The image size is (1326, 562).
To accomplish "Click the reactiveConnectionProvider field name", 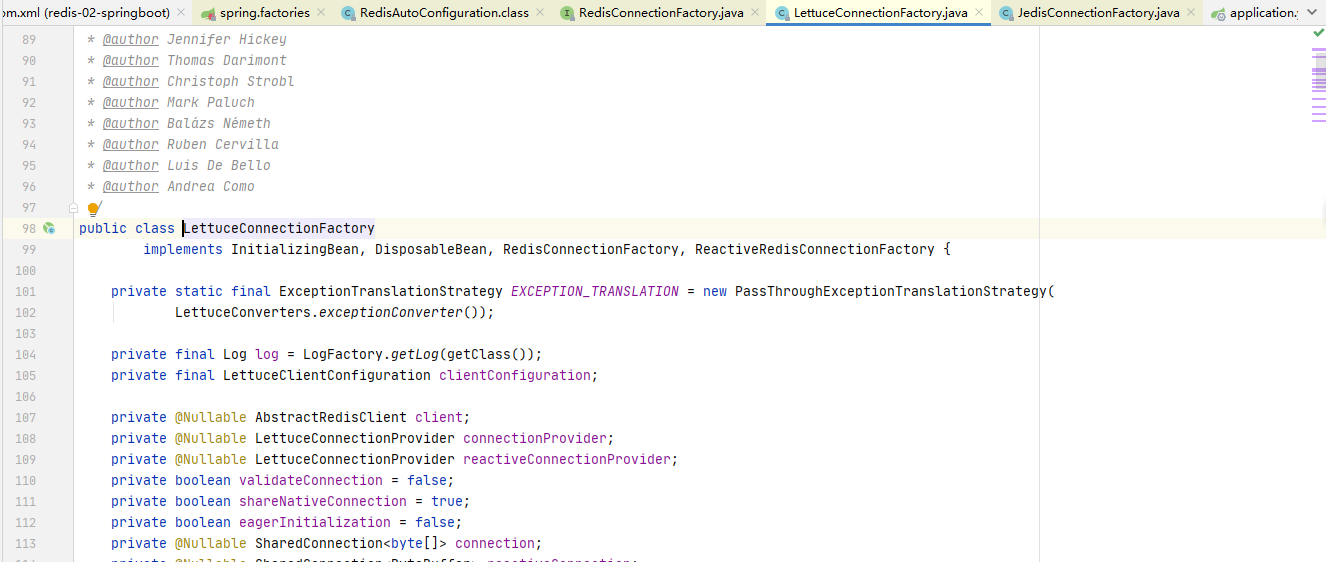I will 567,459.
